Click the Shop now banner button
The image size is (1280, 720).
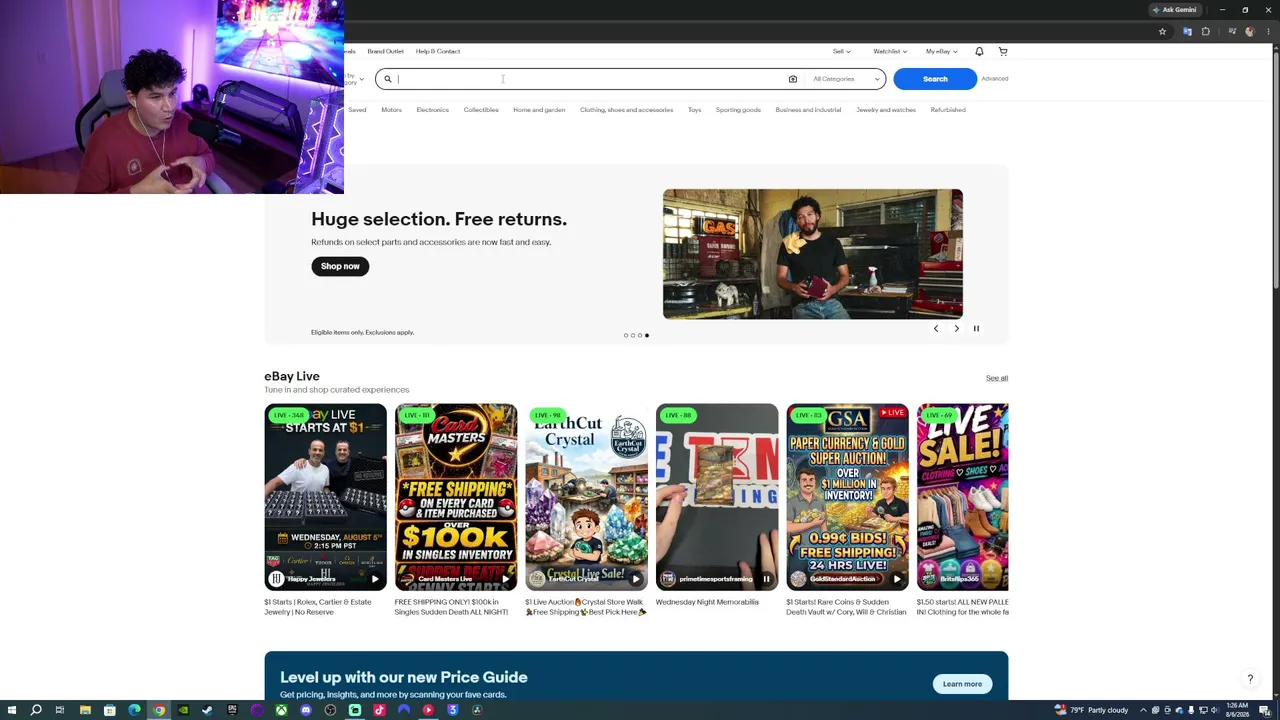(340, 266)
